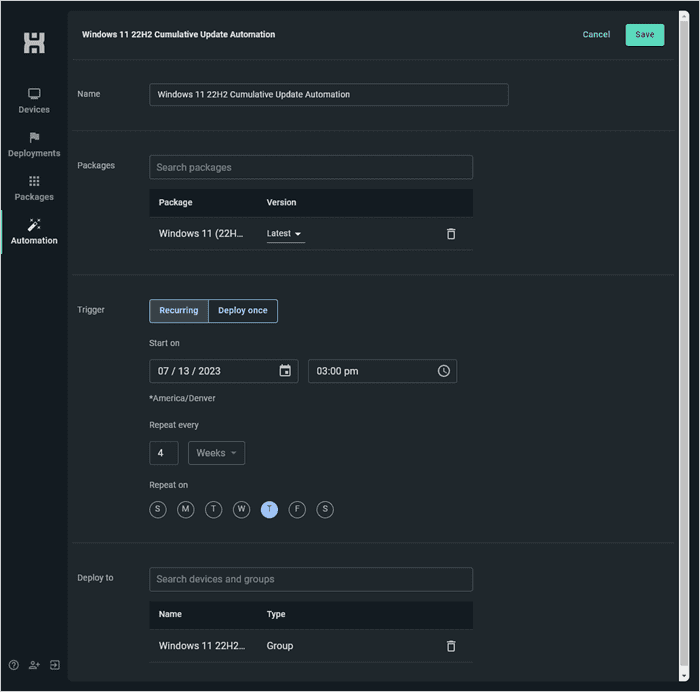Viewport: 700px width, 692px height.
Task: Click the Windows 11 (22H... package name
Action: pyautogui.click(x=201, y=233)
